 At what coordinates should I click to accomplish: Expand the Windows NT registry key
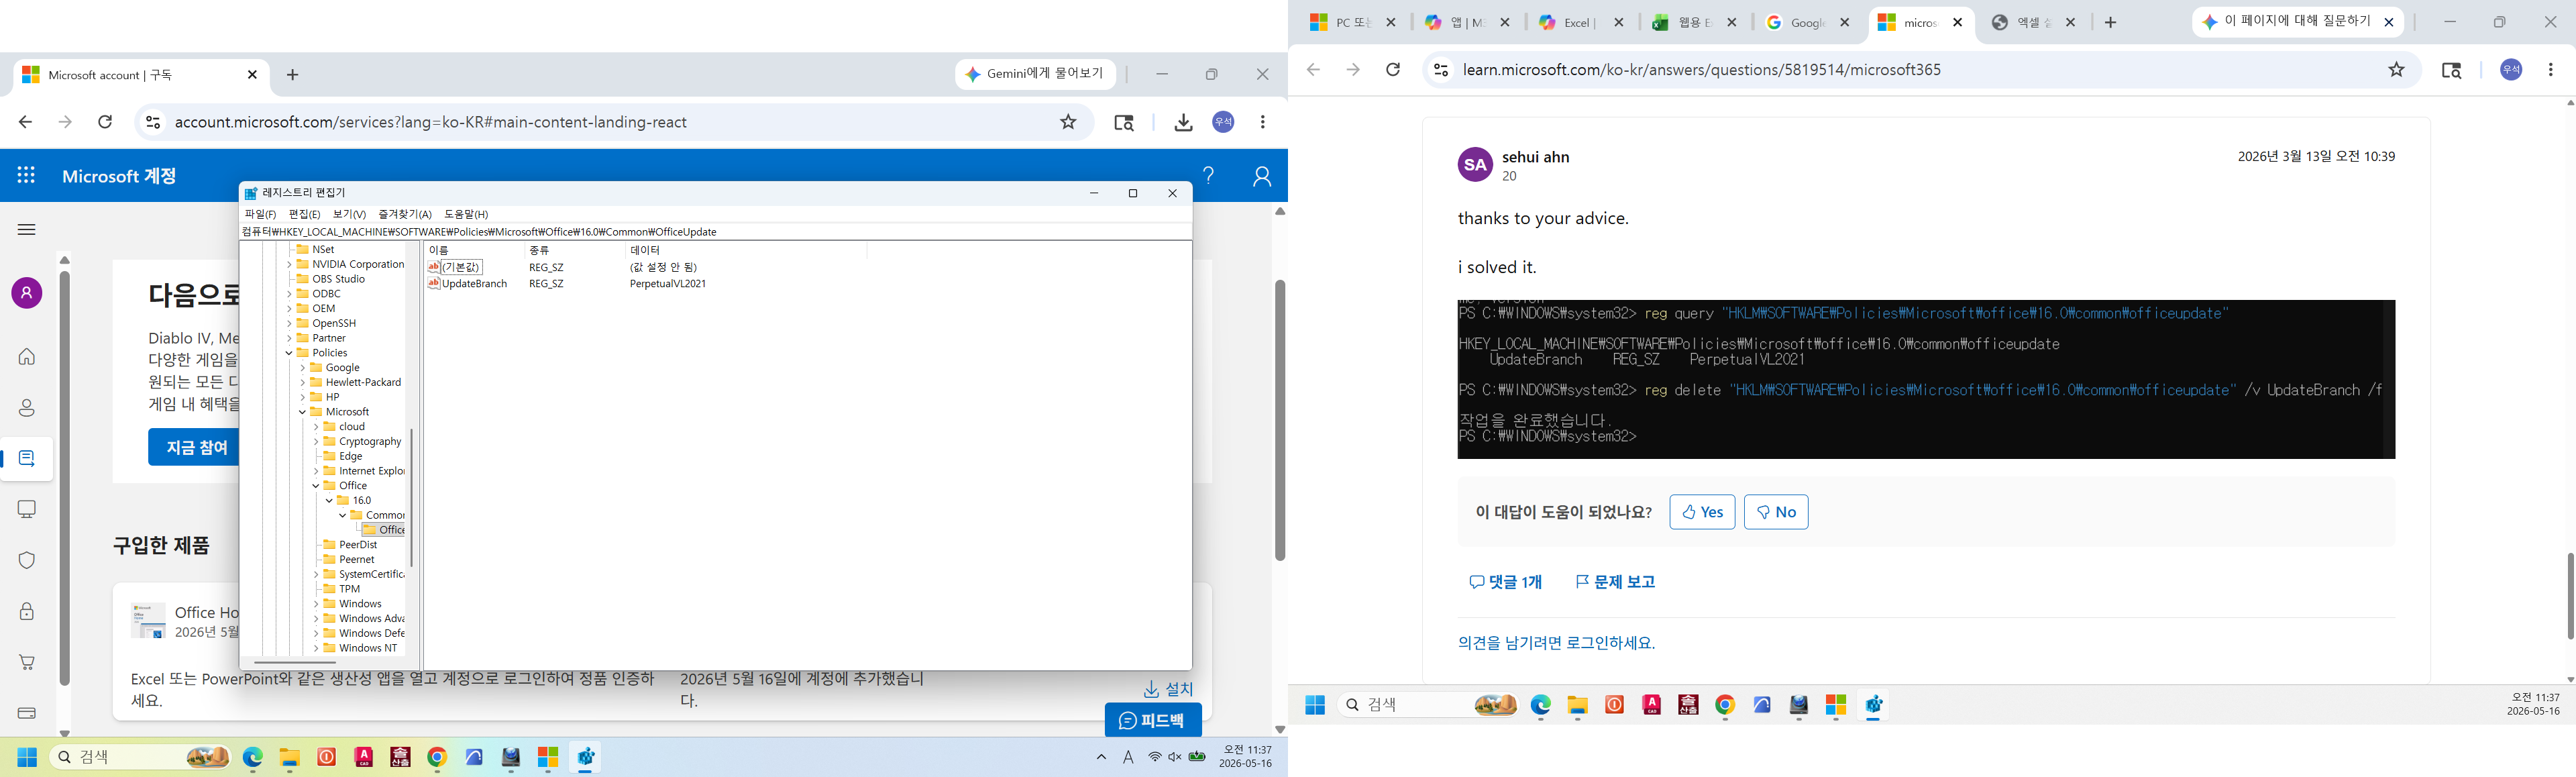(316, 648)
